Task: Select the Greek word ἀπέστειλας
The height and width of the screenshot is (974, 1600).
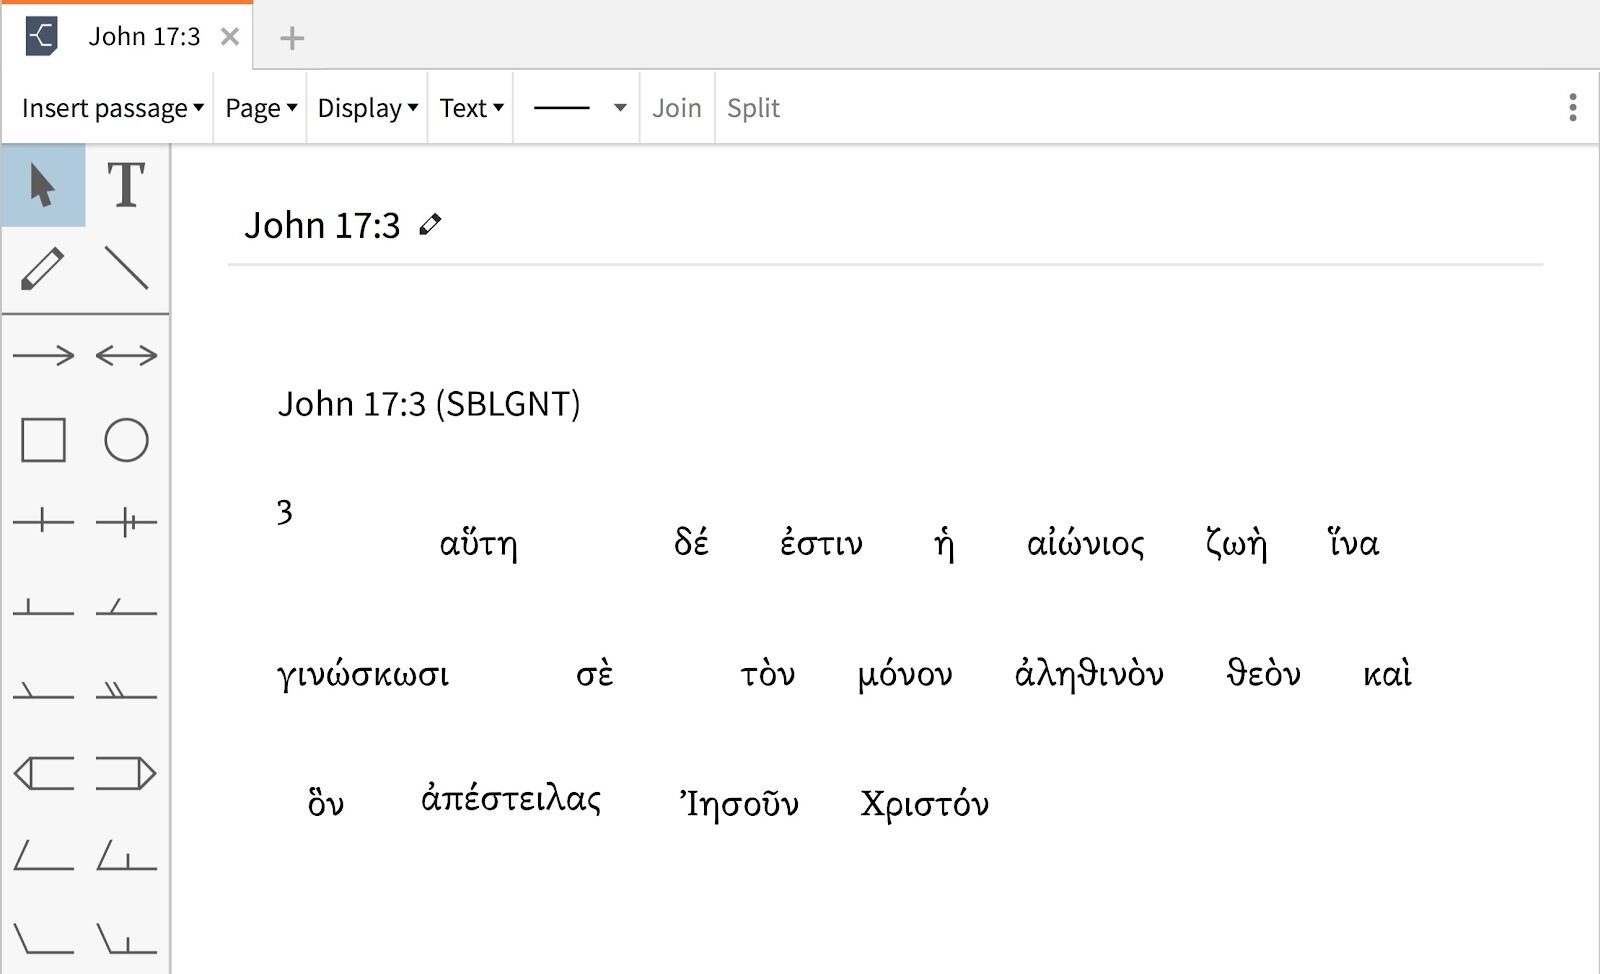Action: tap(511, 800)
